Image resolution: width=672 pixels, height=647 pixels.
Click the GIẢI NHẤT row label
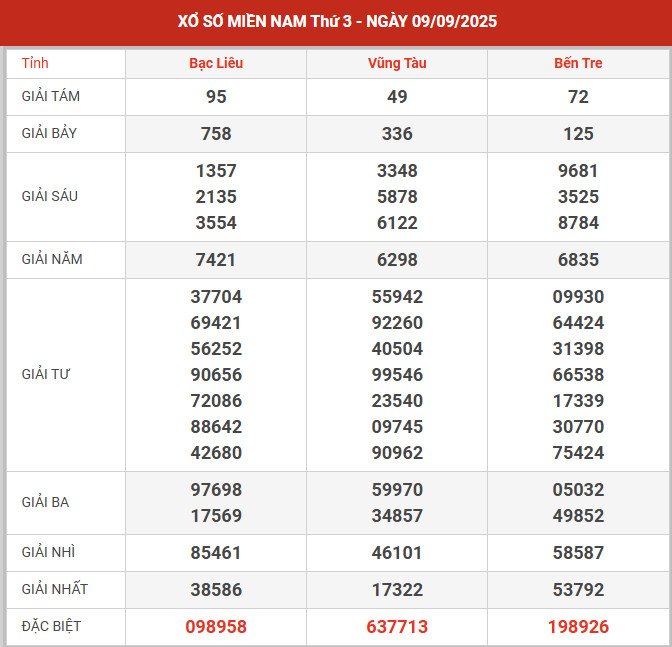point(54,589)
